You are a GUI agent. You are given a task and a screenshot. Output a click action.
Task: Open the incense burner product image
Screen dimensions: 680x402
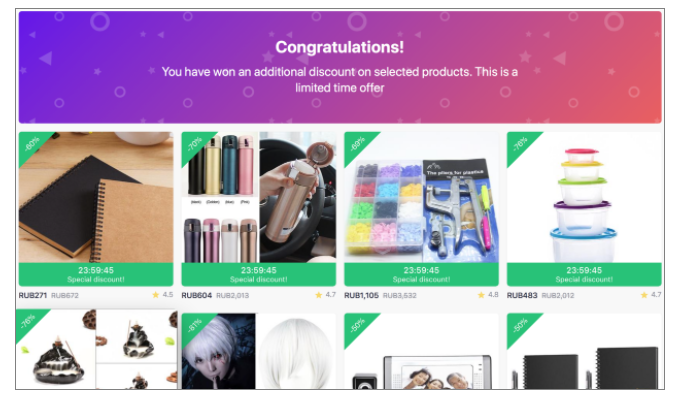(97, 349)
